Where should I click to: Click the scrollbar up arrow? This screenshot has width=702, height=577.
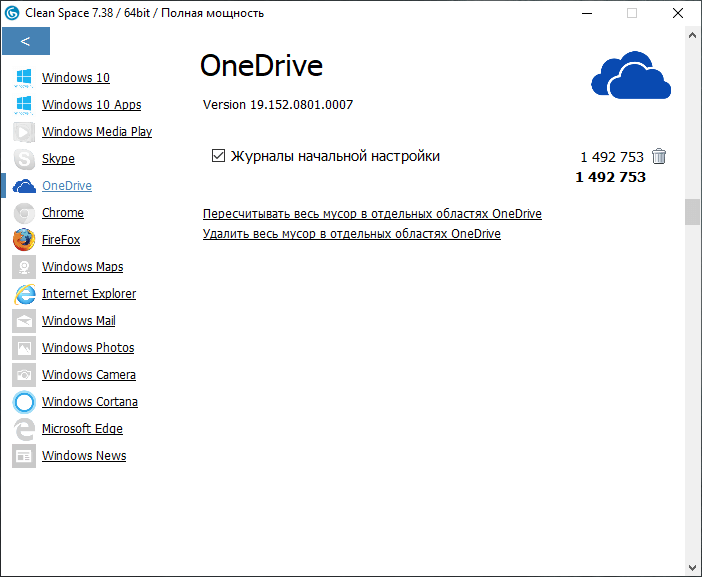click(692, 35)
